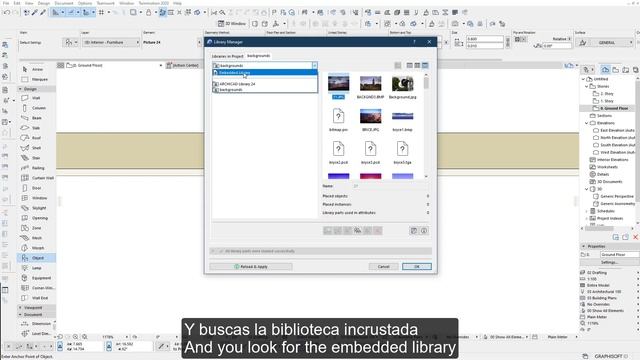Click Reload & Apply button
Viewport: 640px width, 360px height.
pos(251,267)
